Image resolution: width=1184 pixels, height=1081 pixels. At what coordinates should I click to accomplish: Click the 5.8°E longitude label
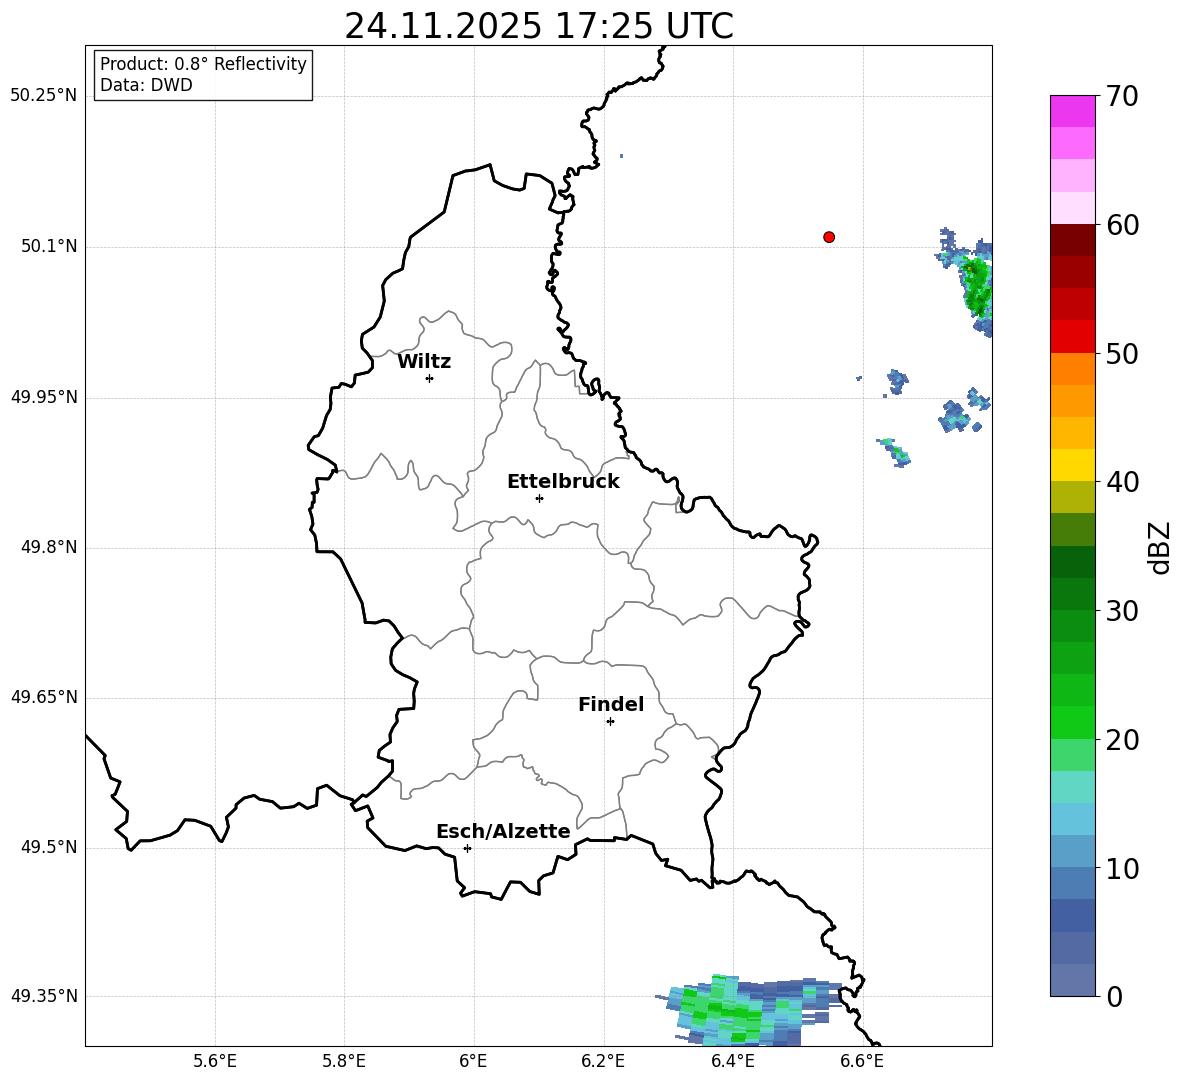click(344, 1061)
